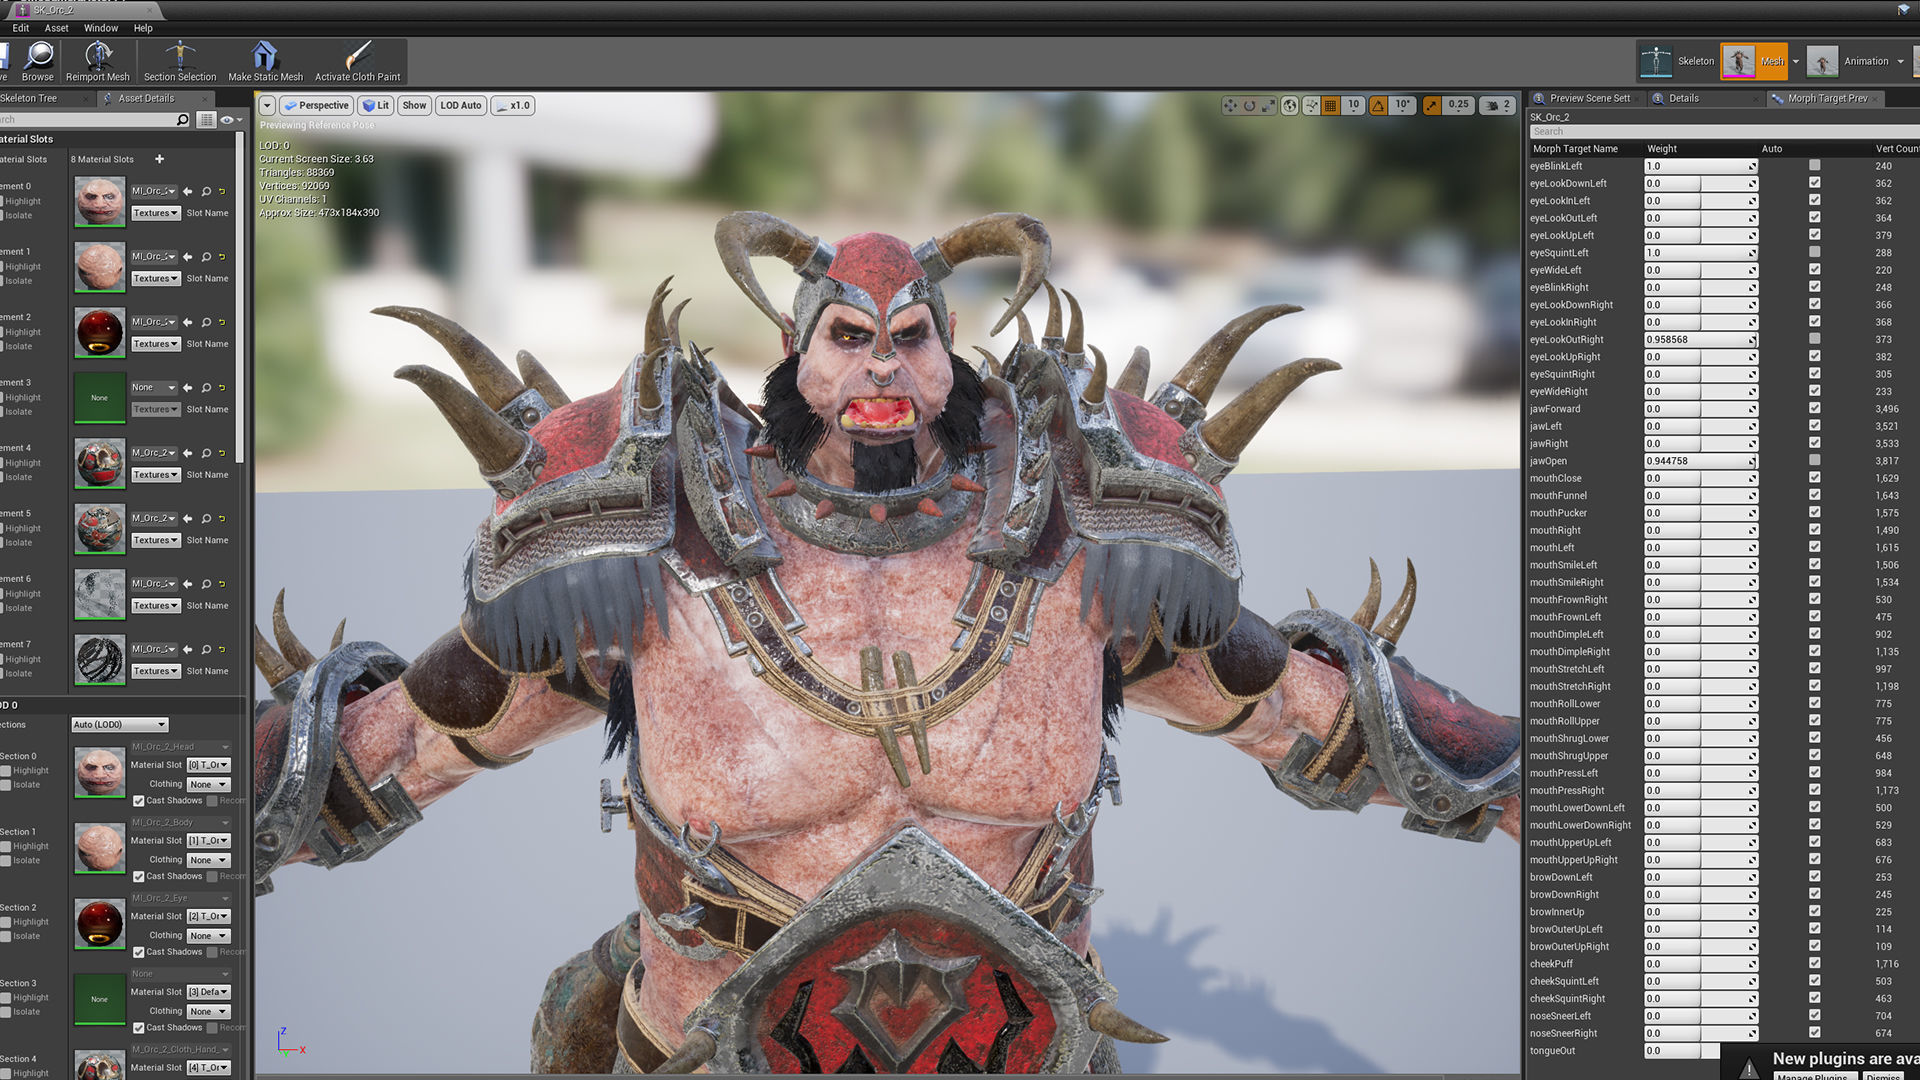Open the Edit menu
Image resolution: width=1920 pixels, height=1080 pixels.
[20, 28]
